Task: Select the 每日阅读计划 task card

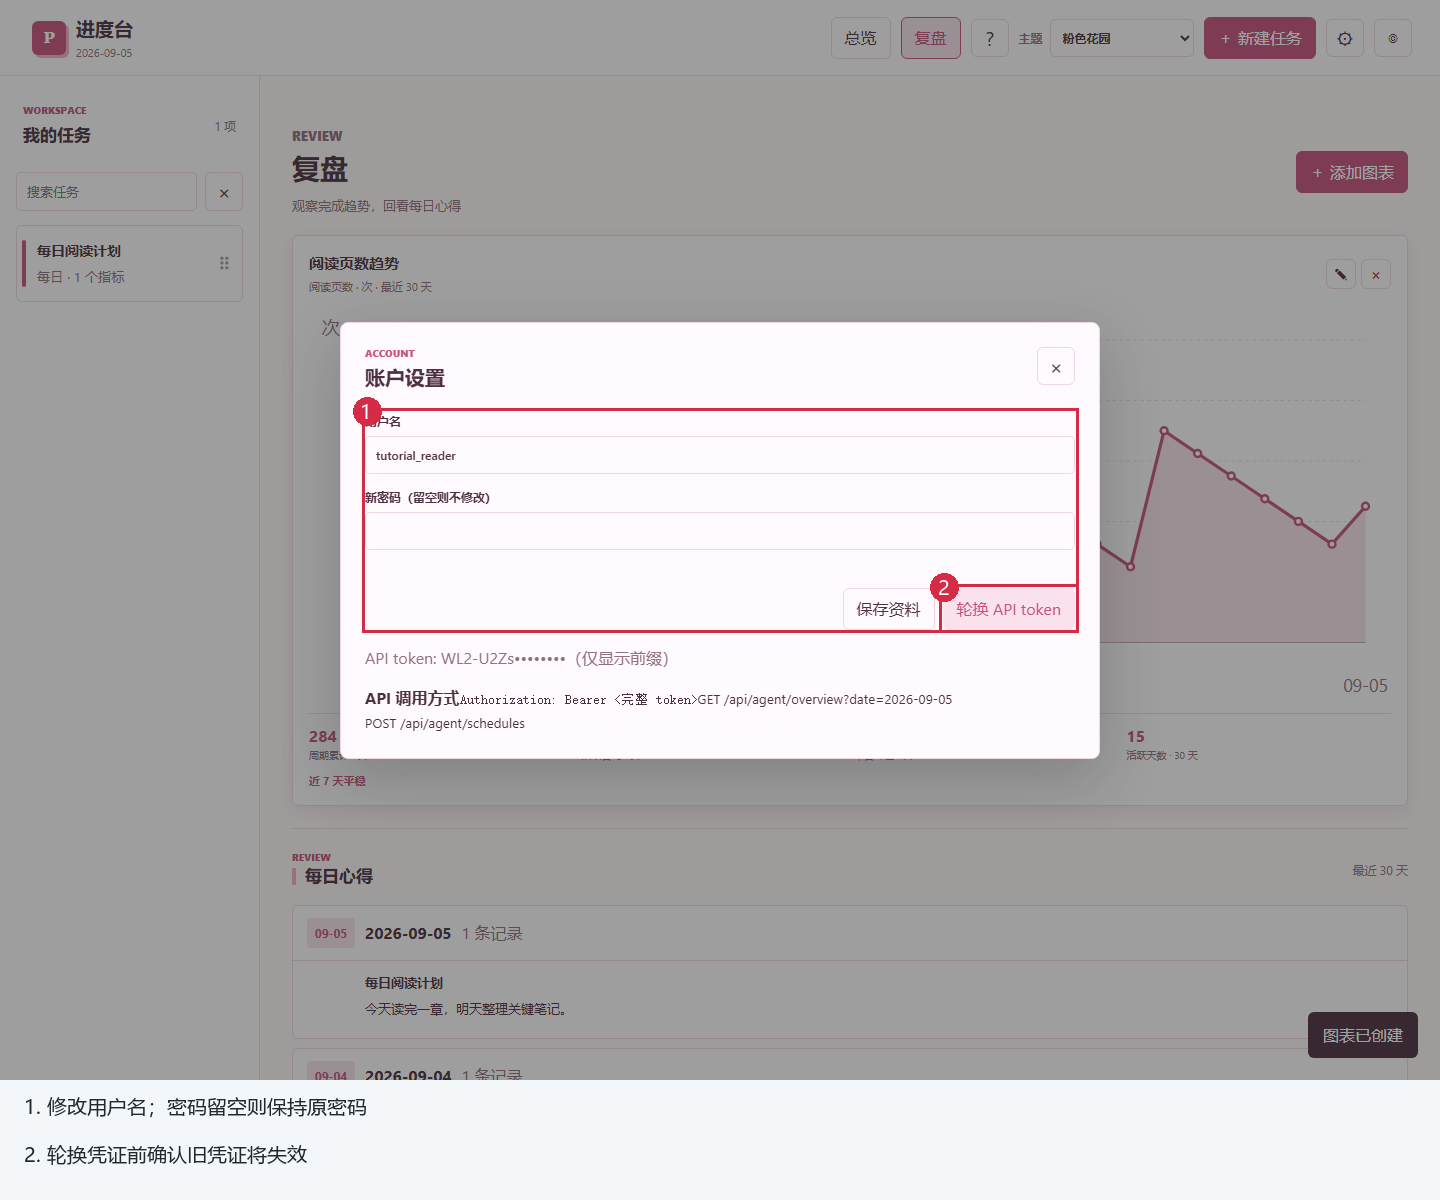Action: (x=130, y=263)
